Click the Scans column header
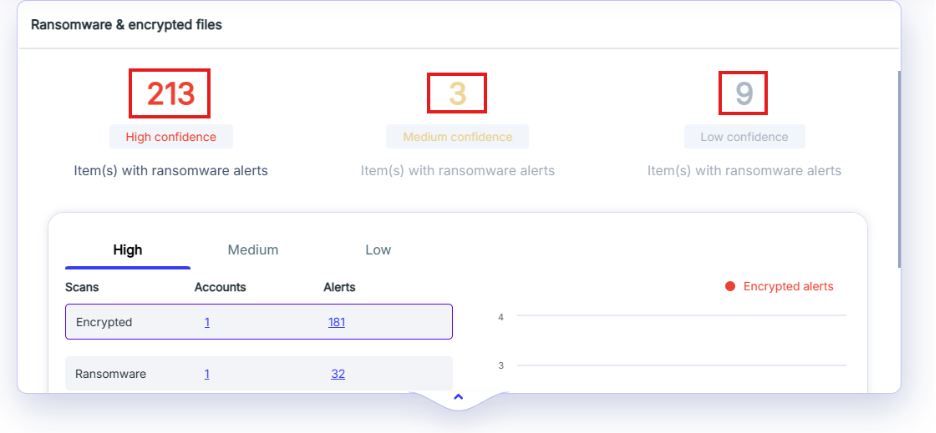 (x=82, y=287)
